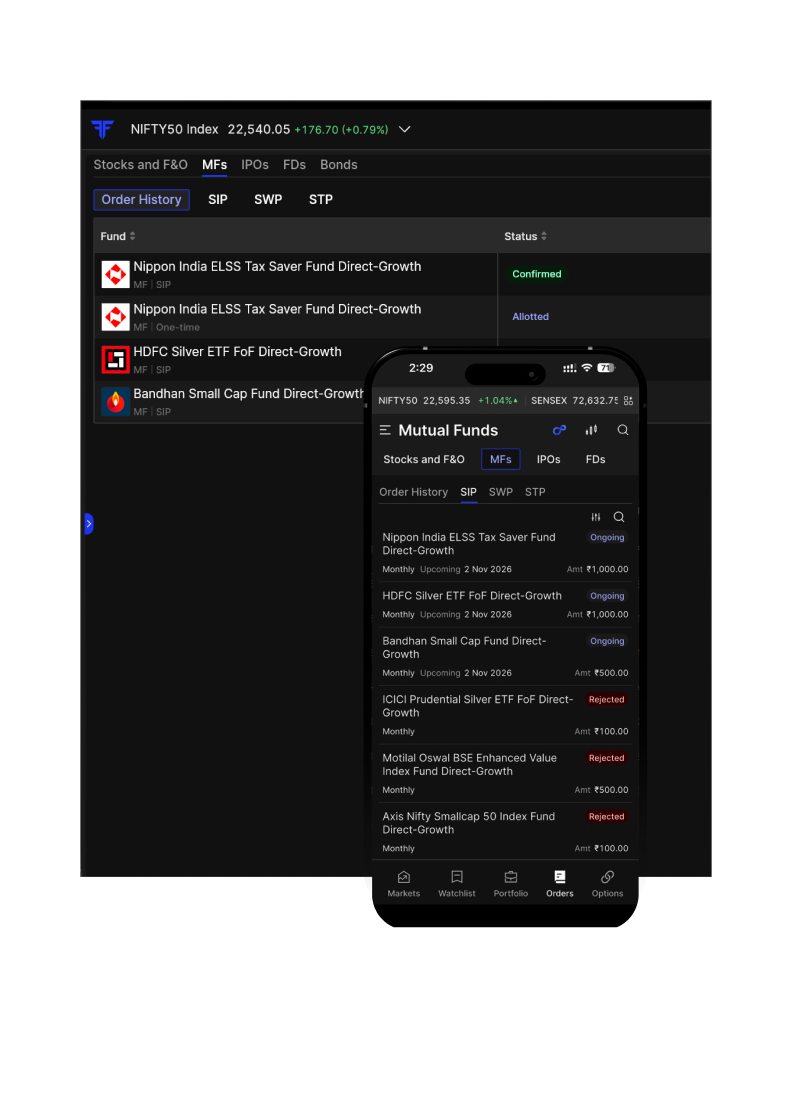Select phone MFs tab
Screen dimensions: 792x1120
click(x=501, y=459)
